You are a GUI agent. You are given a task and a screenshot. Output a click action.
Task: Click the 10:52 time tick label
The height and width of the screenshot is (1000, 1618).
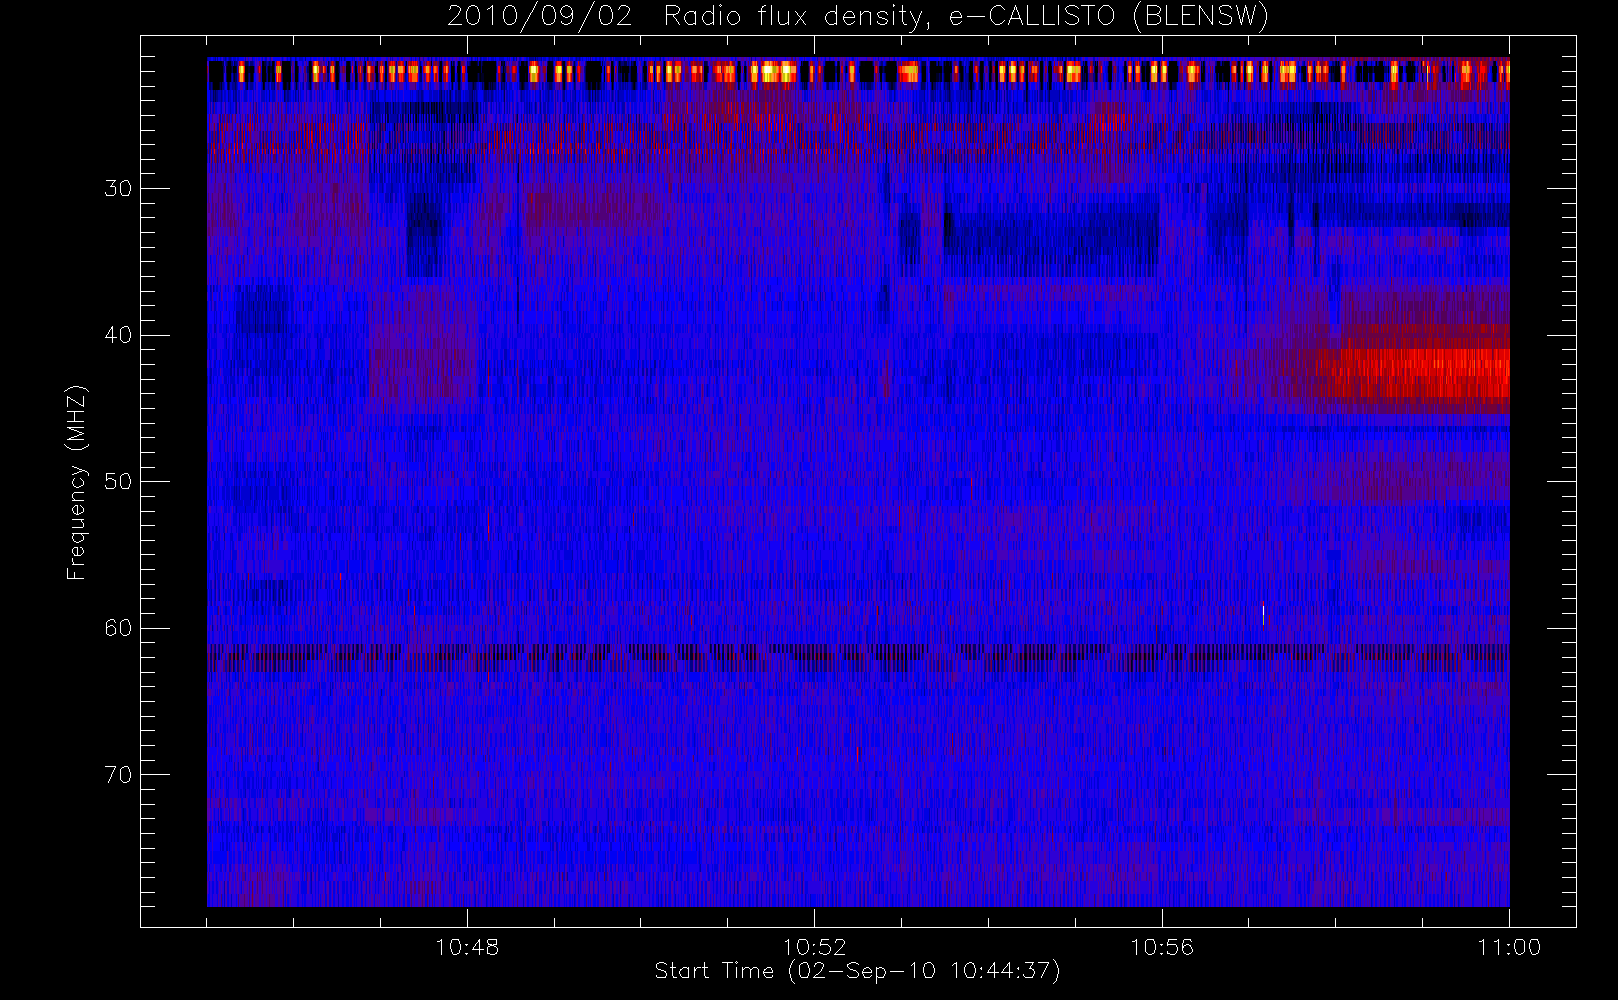[814, 947]
